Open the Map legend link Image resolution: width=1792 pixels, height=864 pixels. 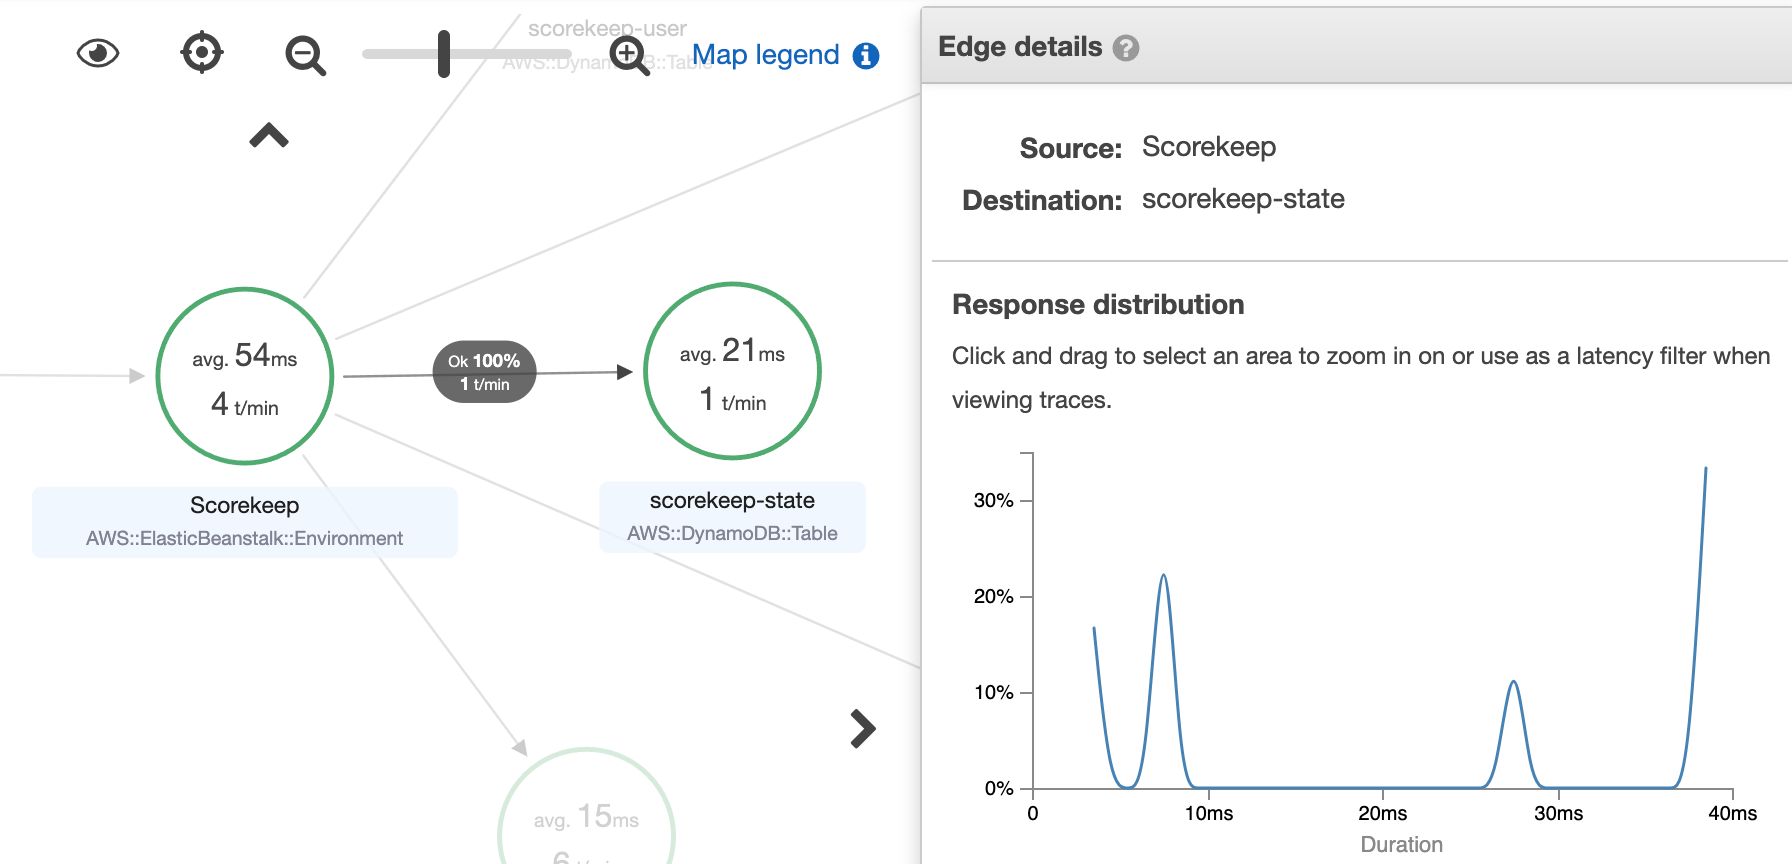(x=765, y=55)
